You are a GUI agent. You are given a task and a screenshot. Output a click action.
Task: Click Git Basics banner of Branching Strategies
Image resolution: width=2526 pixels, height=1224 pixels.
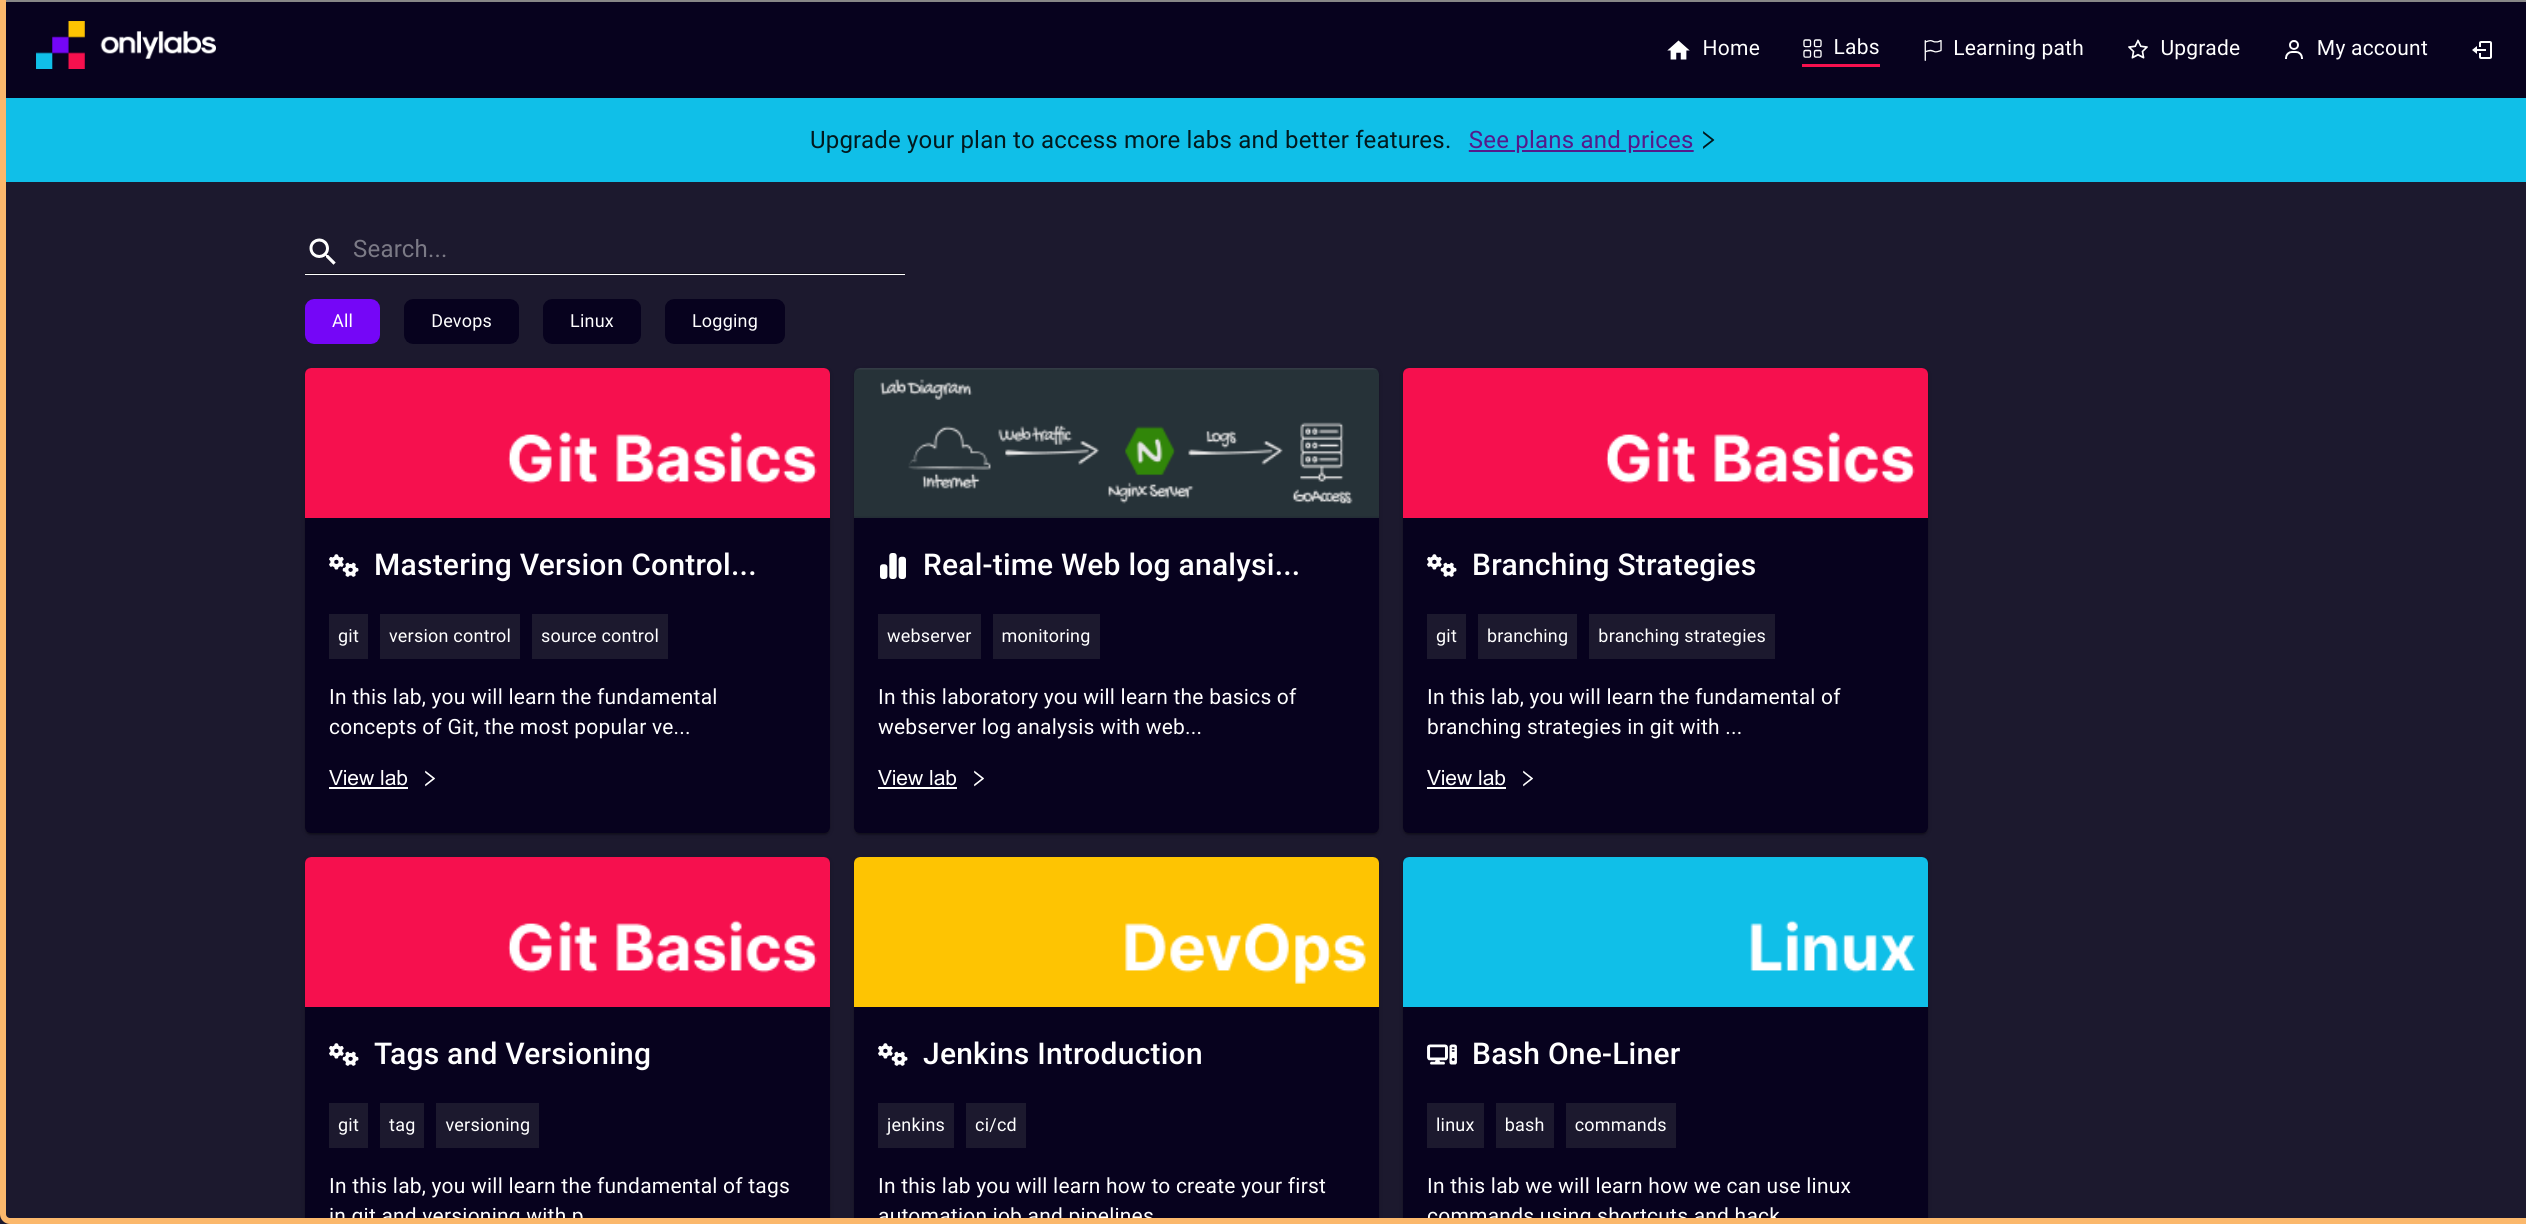pyautogui.click(x=1665, y=443)
